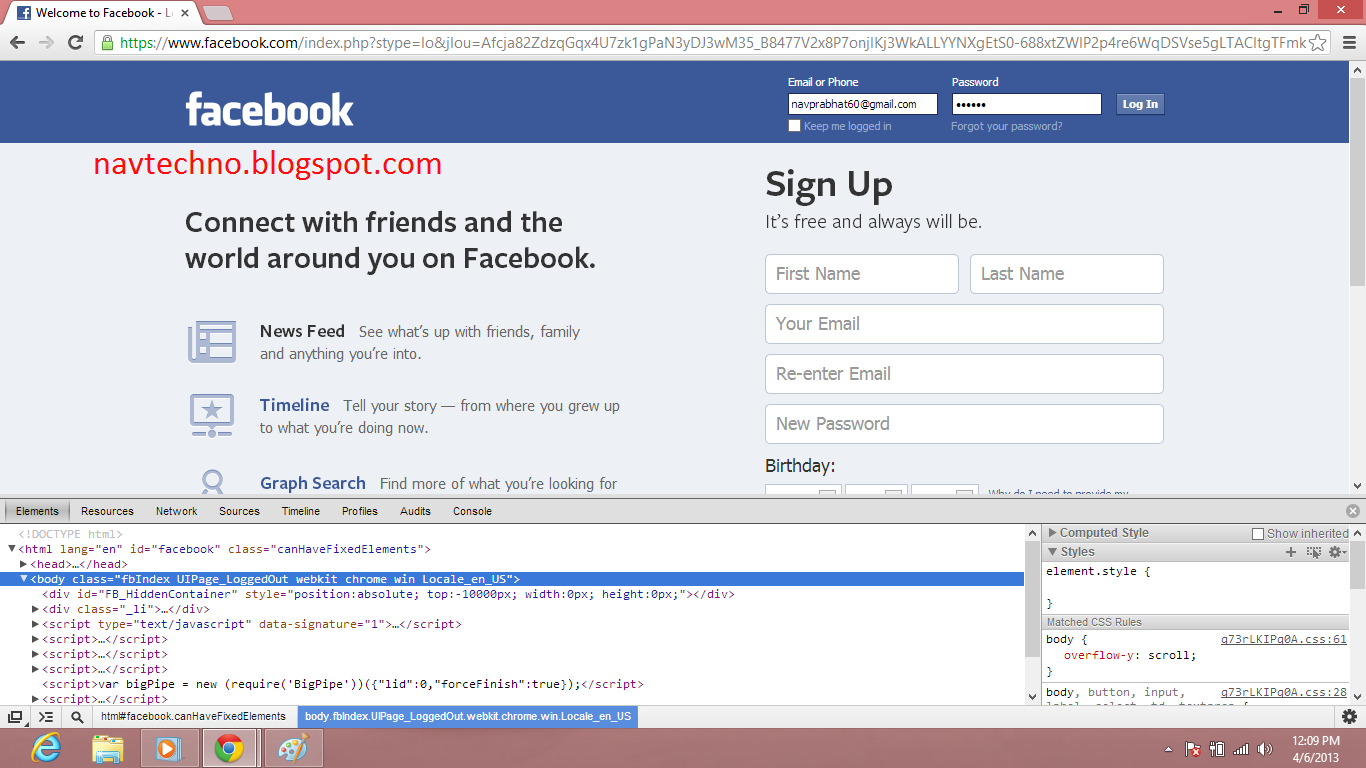Switch to the Elements tab
The width and height of the screenshot is (1366, 768).
pyautogui.click(x=38, y=511)
